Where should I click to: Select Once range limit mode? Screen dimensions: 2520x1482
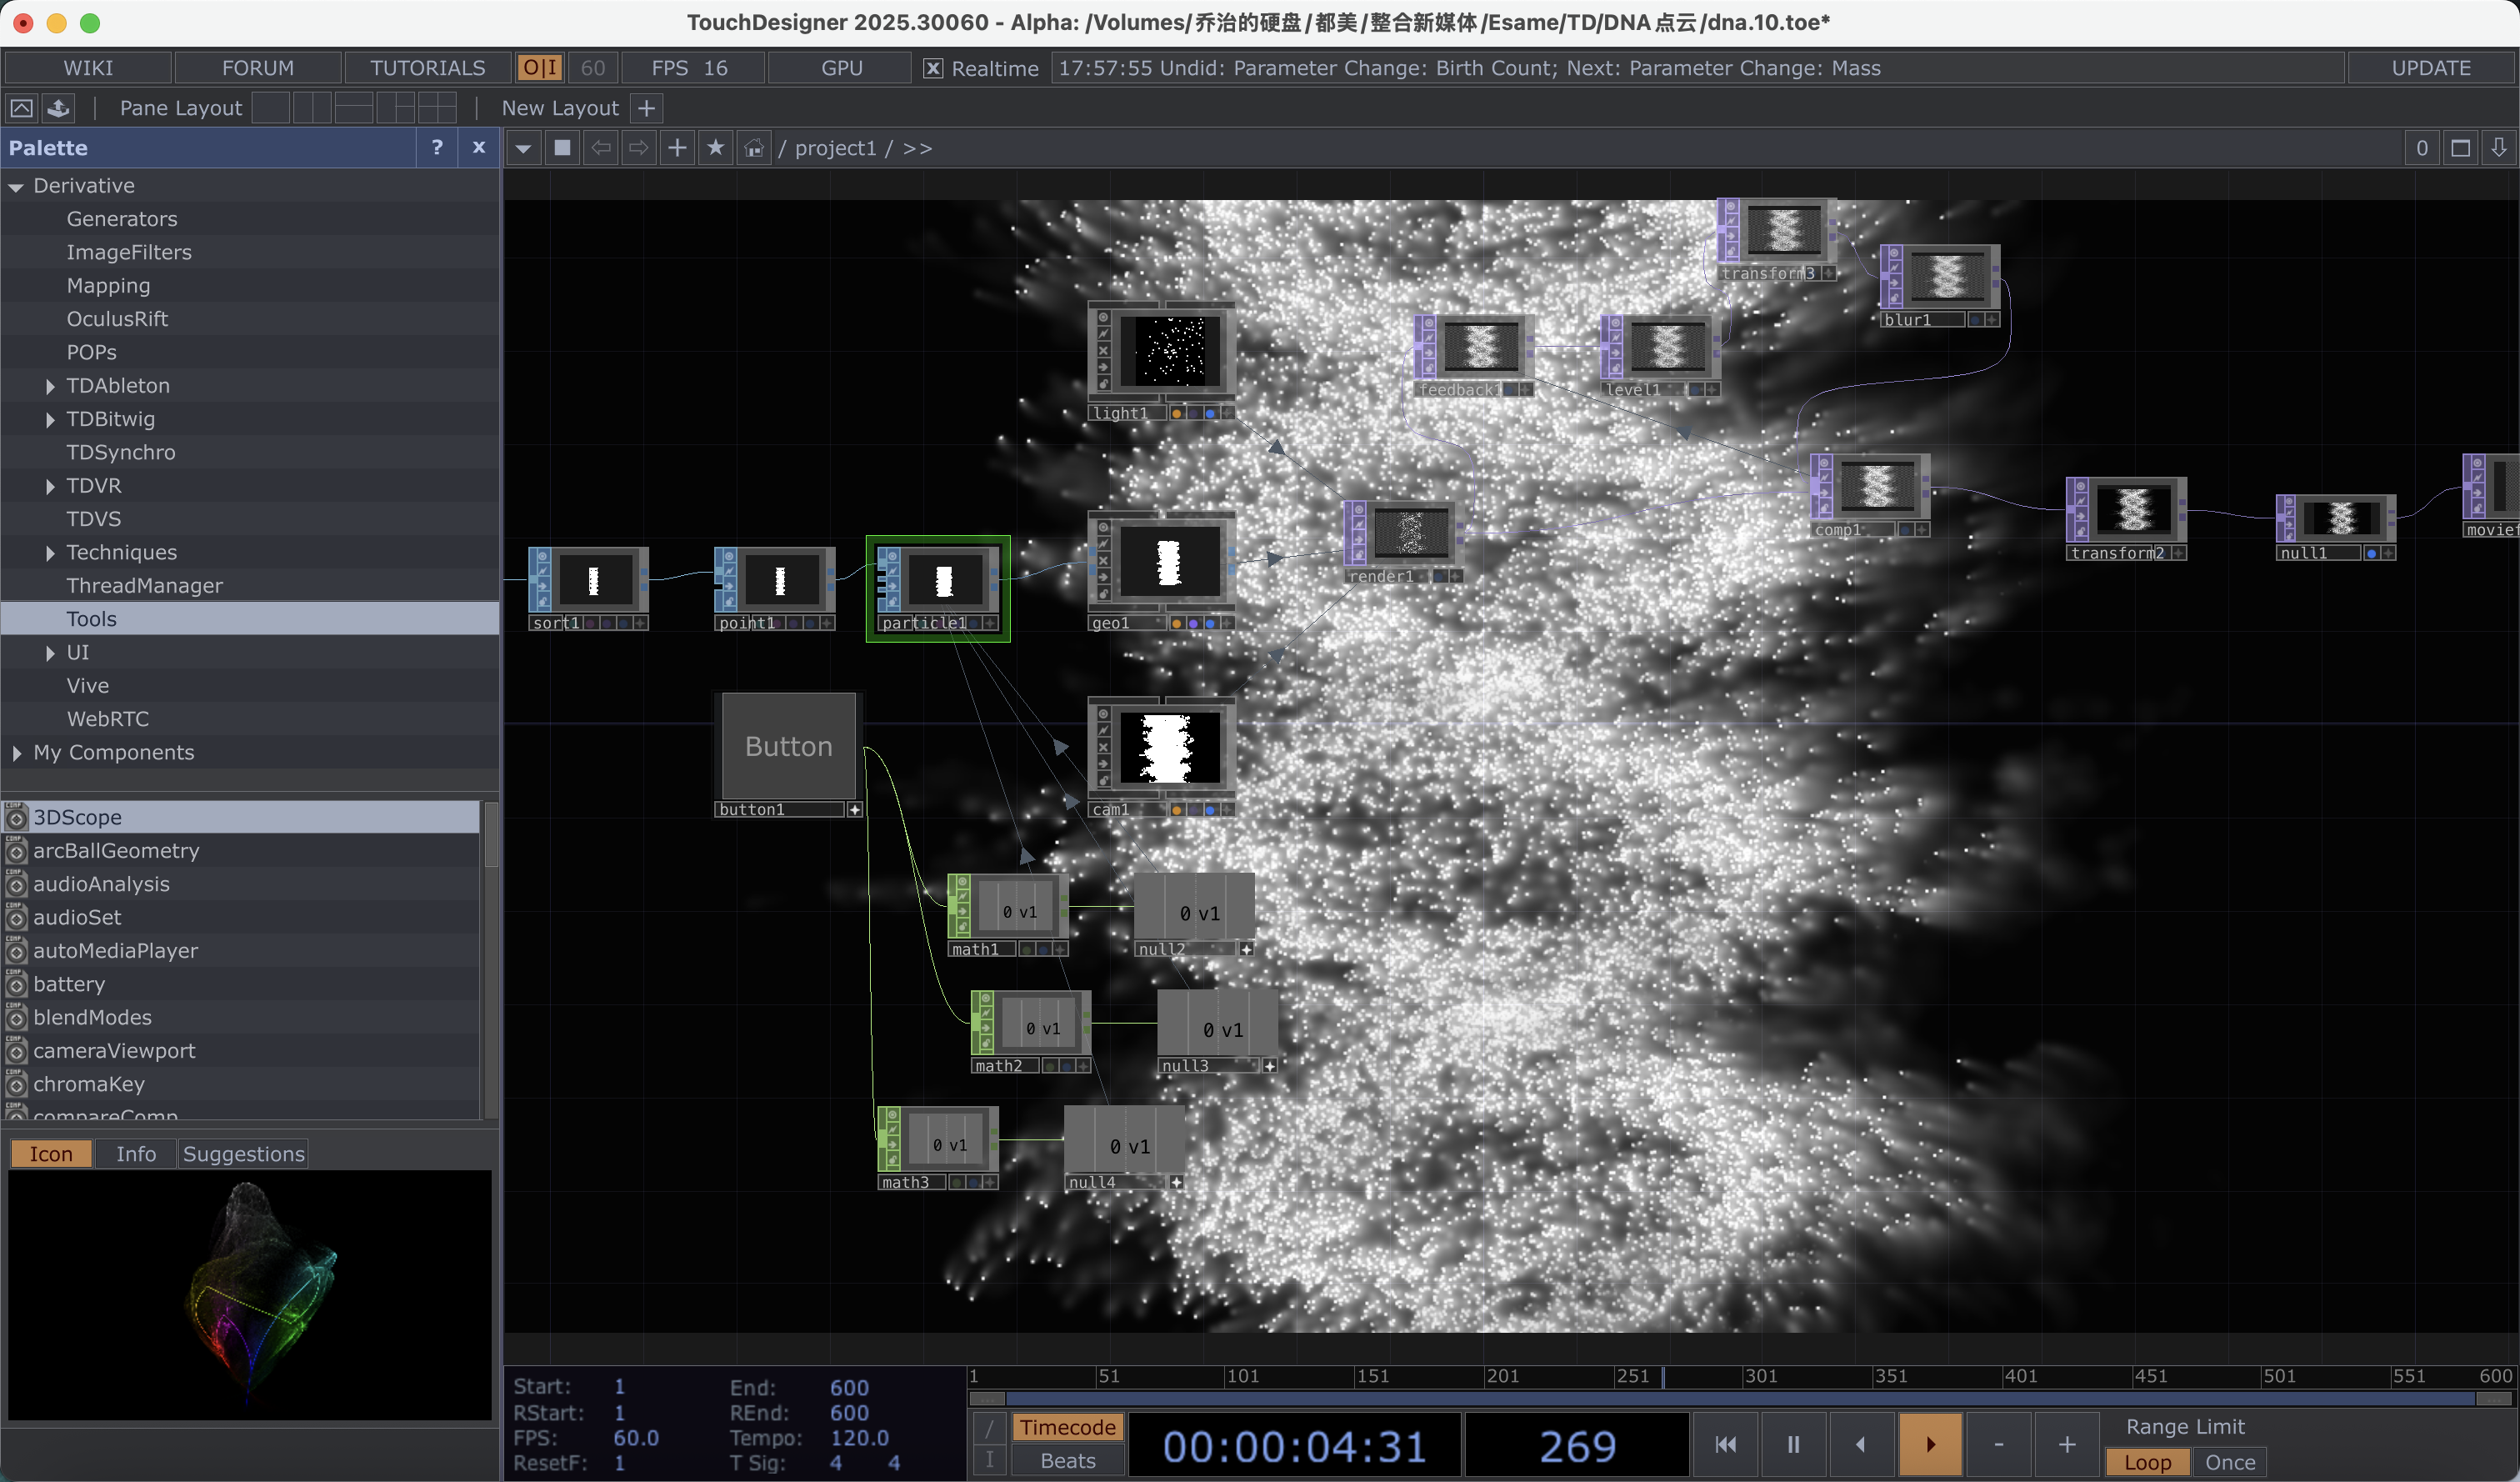(x=2230, y=1461)
